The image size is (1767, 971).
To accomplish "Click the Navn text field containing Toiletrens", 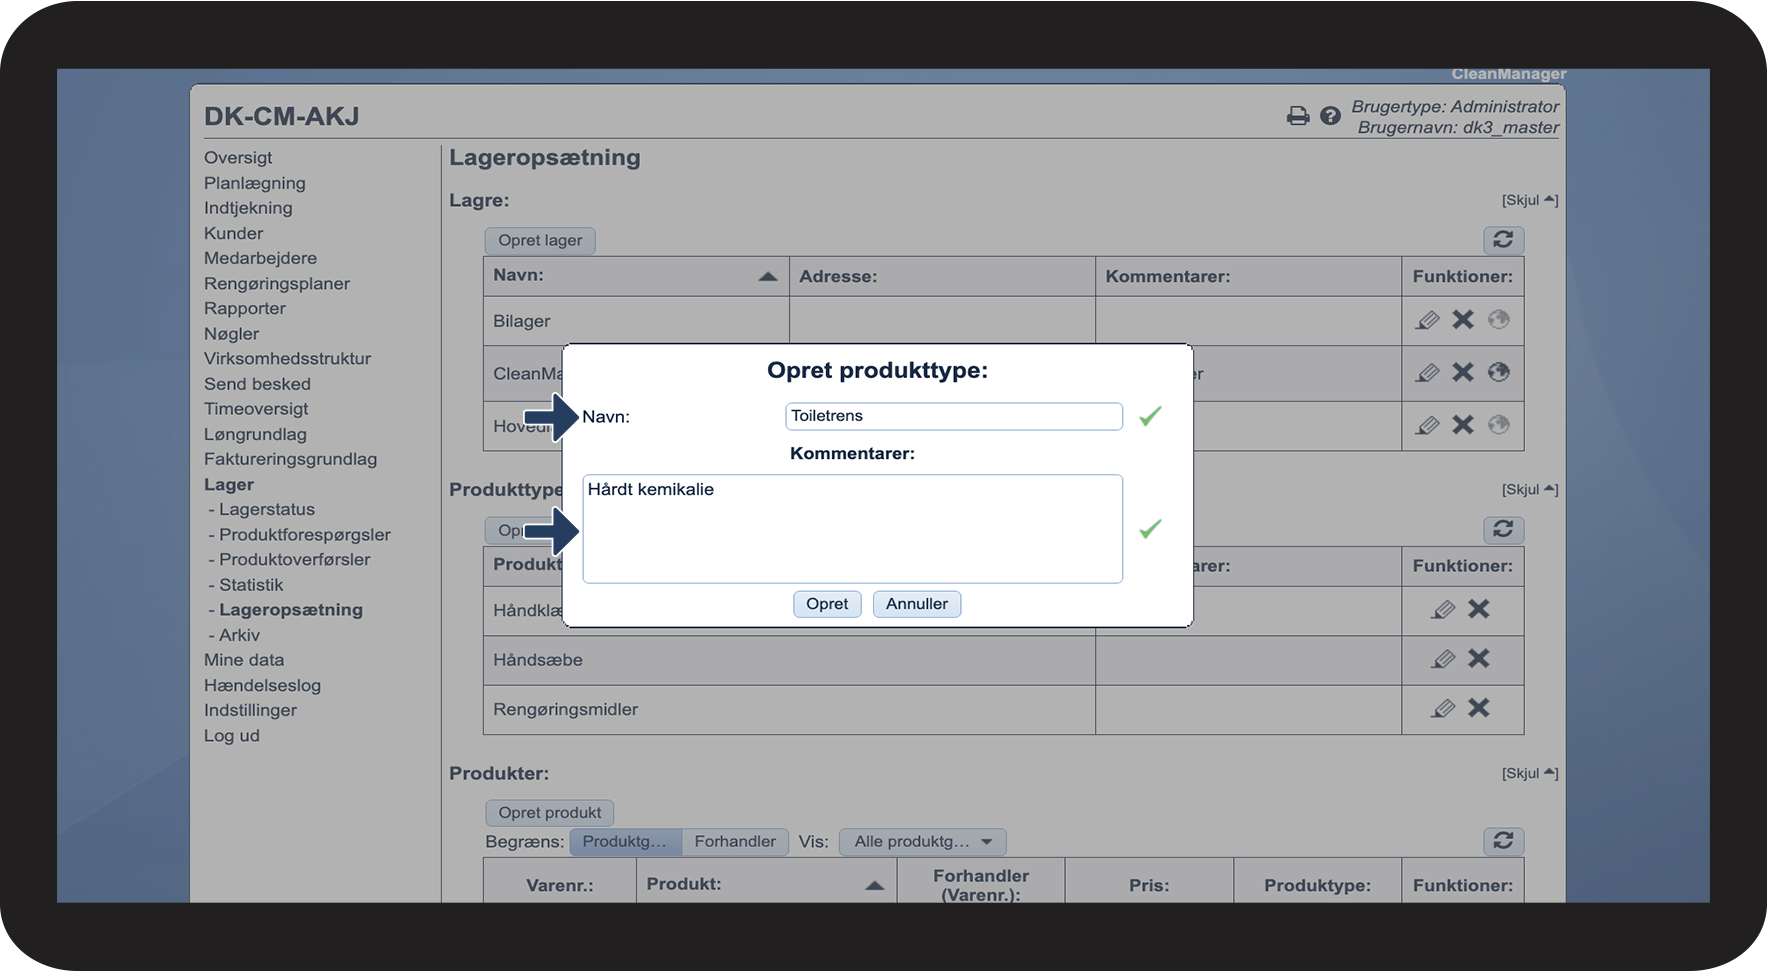I will [x=953, y=416].
